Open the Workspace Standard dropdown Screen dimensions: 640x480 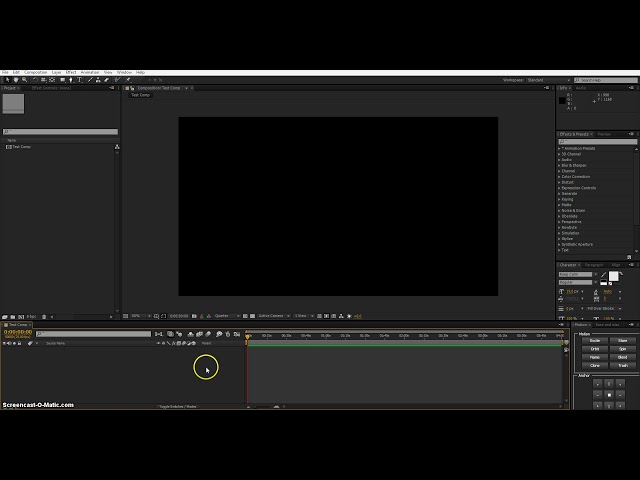tap(548, 80)
